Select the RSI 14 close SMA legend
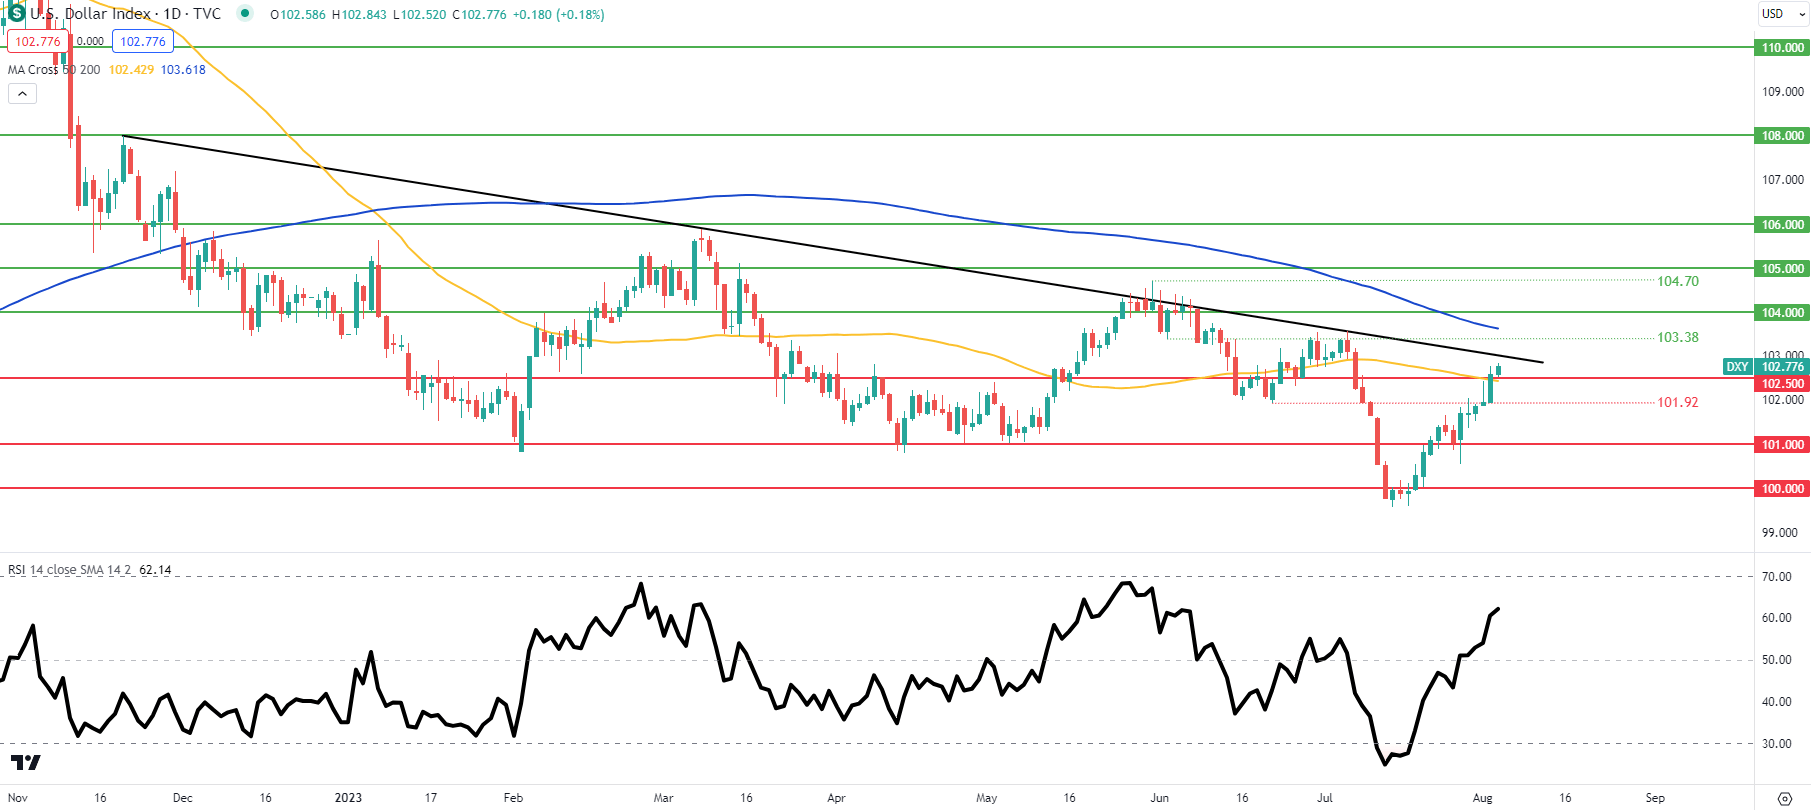Viewport: 1811px width, 810px height. pos(70,570)
